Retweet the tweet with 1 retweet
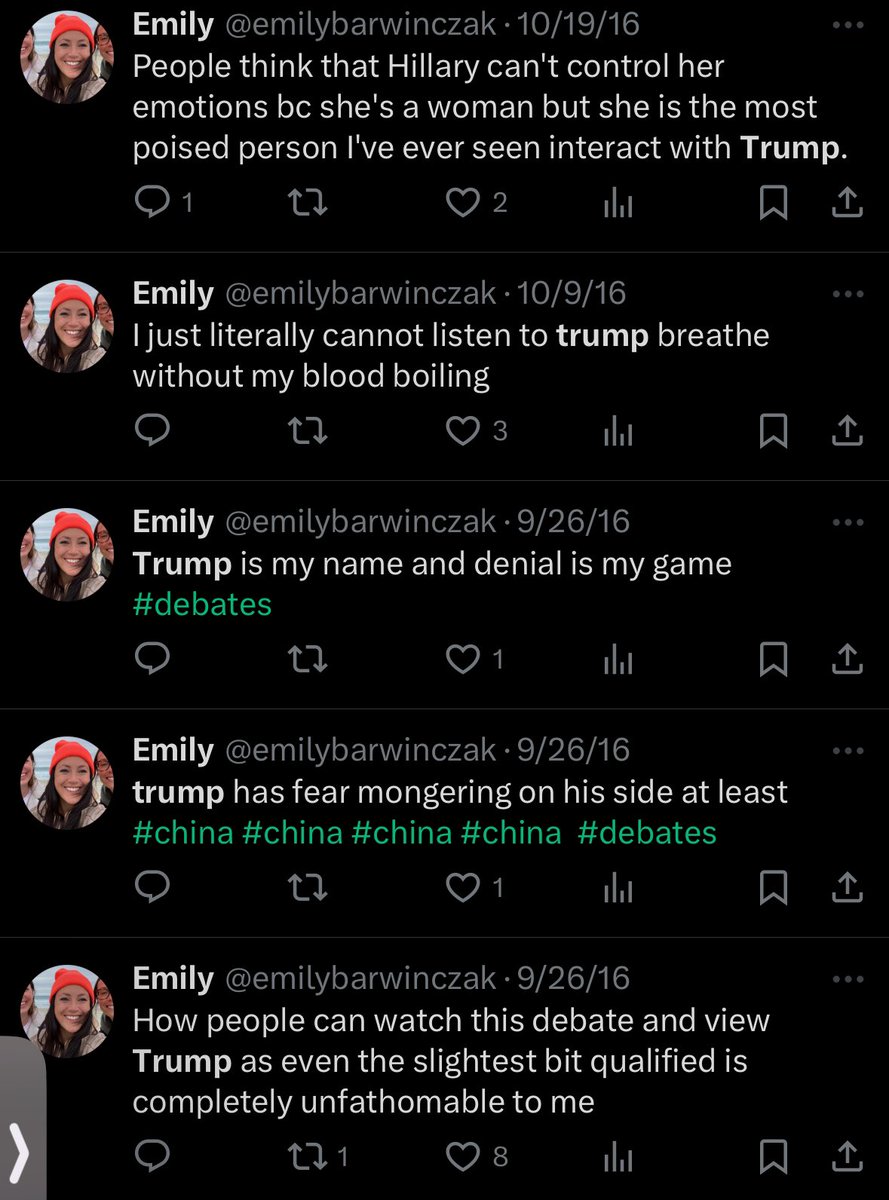Screen dimensions: 889x1200 pyautogui.click(x=307, y=1157)
